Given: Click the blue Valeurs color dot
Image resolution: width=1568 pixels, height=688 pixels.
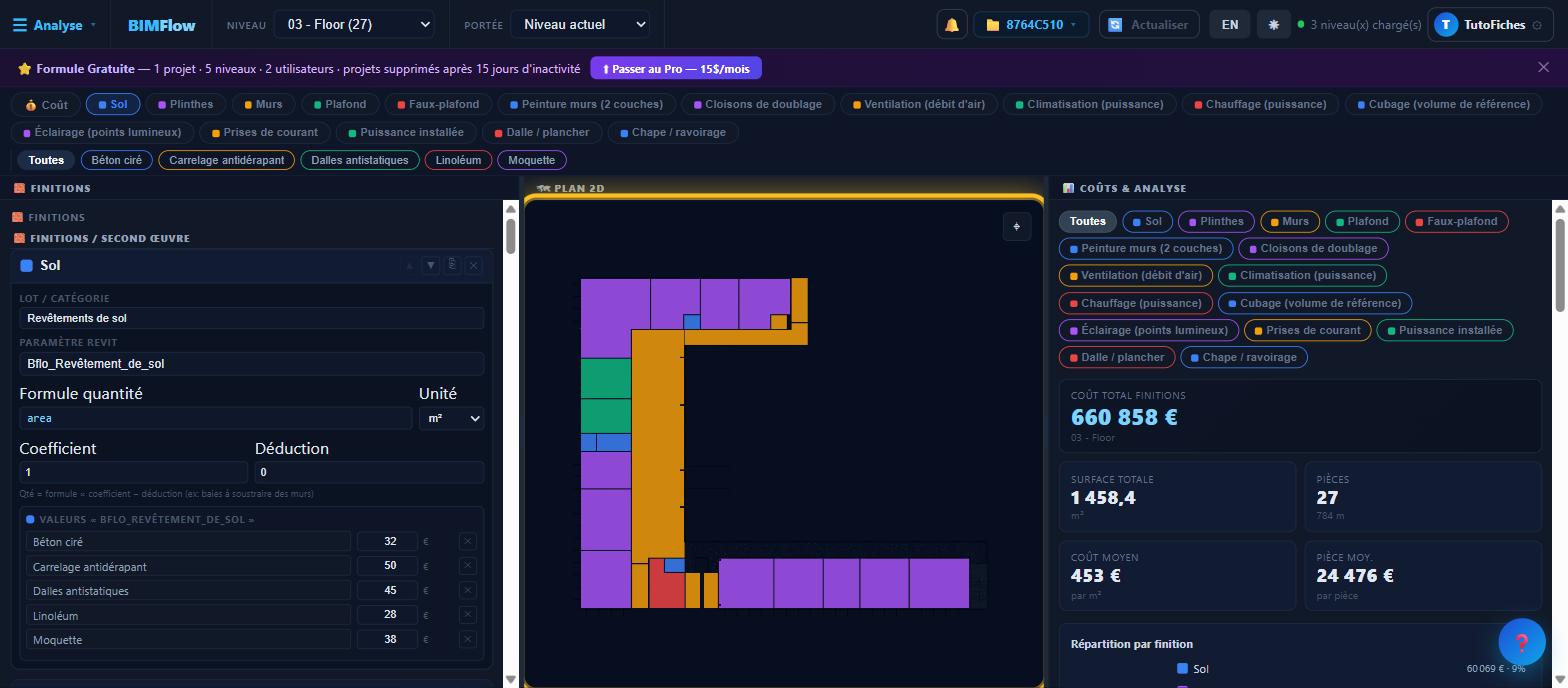Looking at the screenshot, I should pyautogui.click(x=30, y=519).
